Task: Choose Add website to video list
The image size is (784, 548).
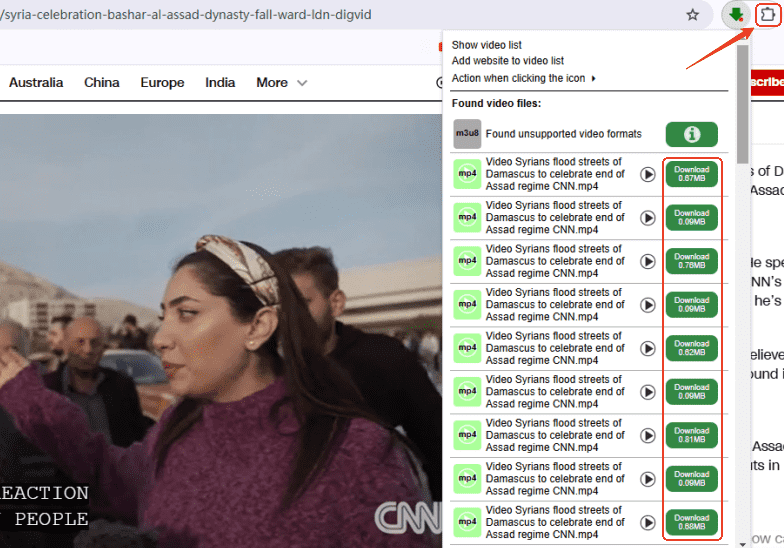Action: click(x=507, y=61)
